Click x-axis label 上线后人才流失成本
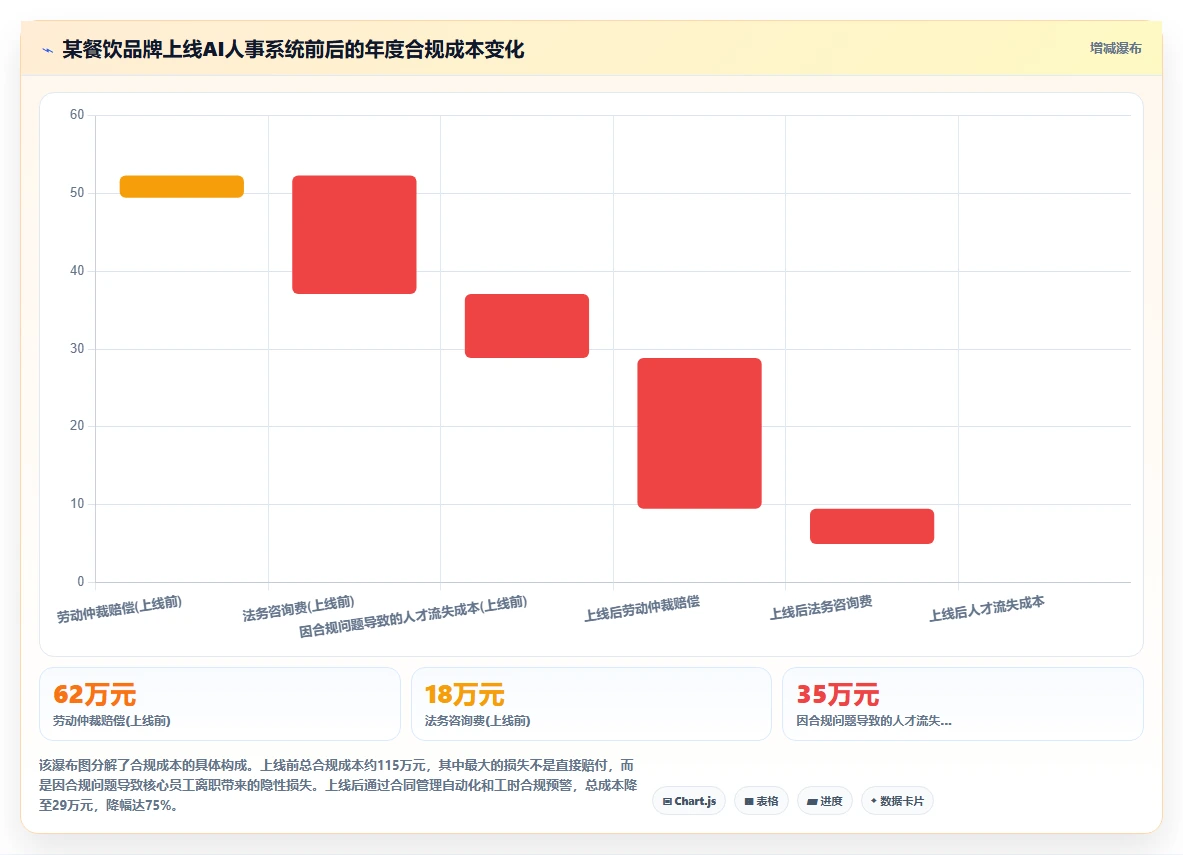The width and height of the screenshot is (1183, 855). (987, 608)
